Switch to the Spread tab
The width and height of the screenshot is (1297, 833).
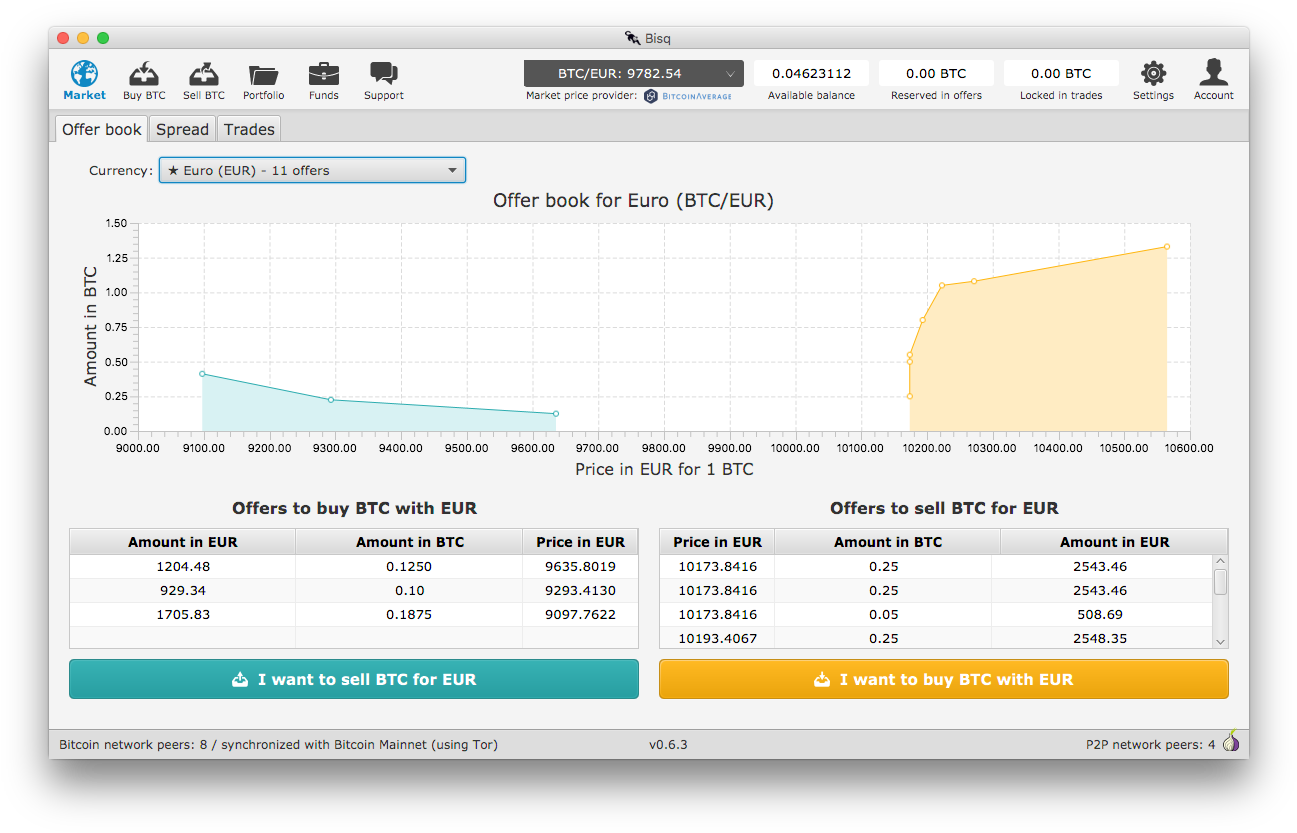pyautogui.click(x=182, y=129)
